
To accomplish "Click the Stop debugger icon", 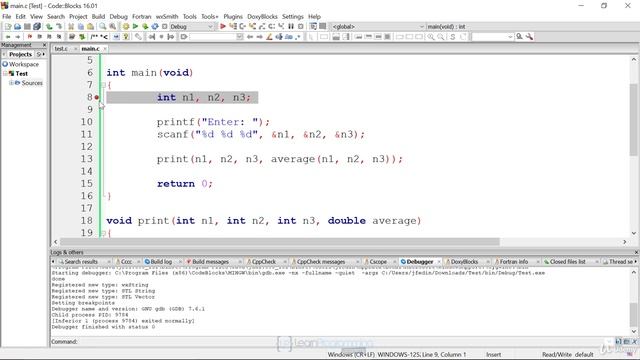I will click(x=301, y=27).
